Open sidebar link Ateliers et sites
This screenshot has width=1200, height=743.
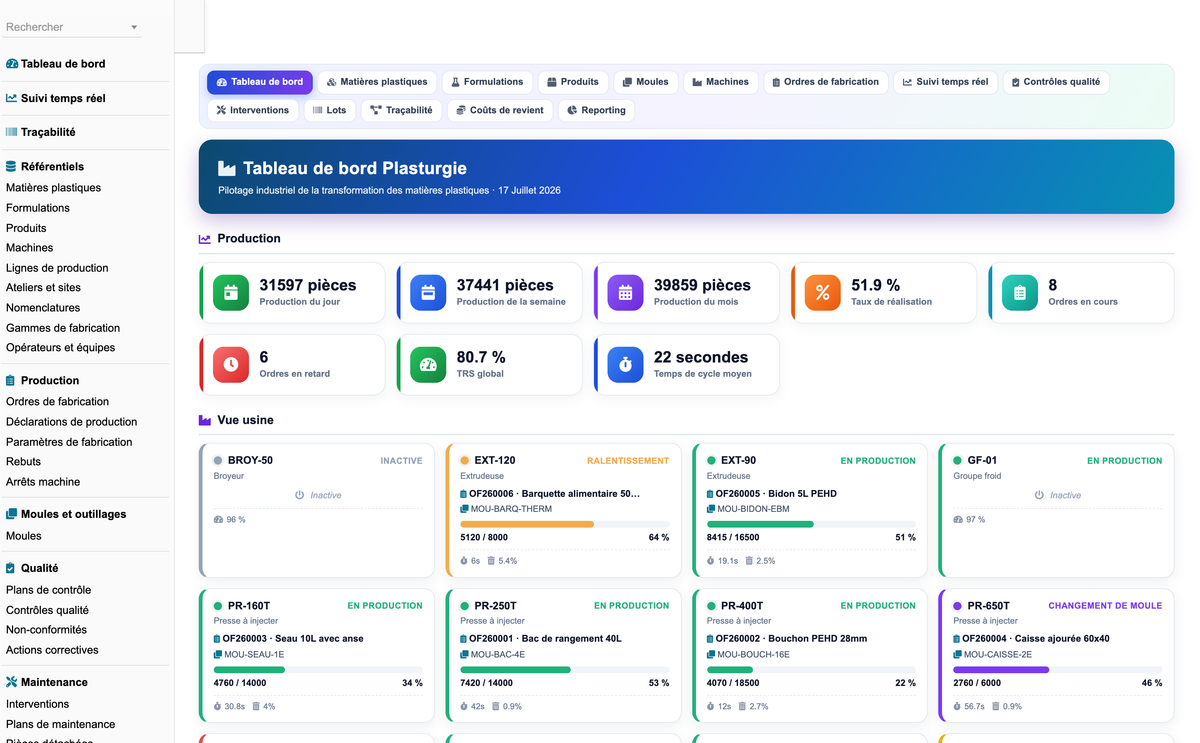(43, 288)
